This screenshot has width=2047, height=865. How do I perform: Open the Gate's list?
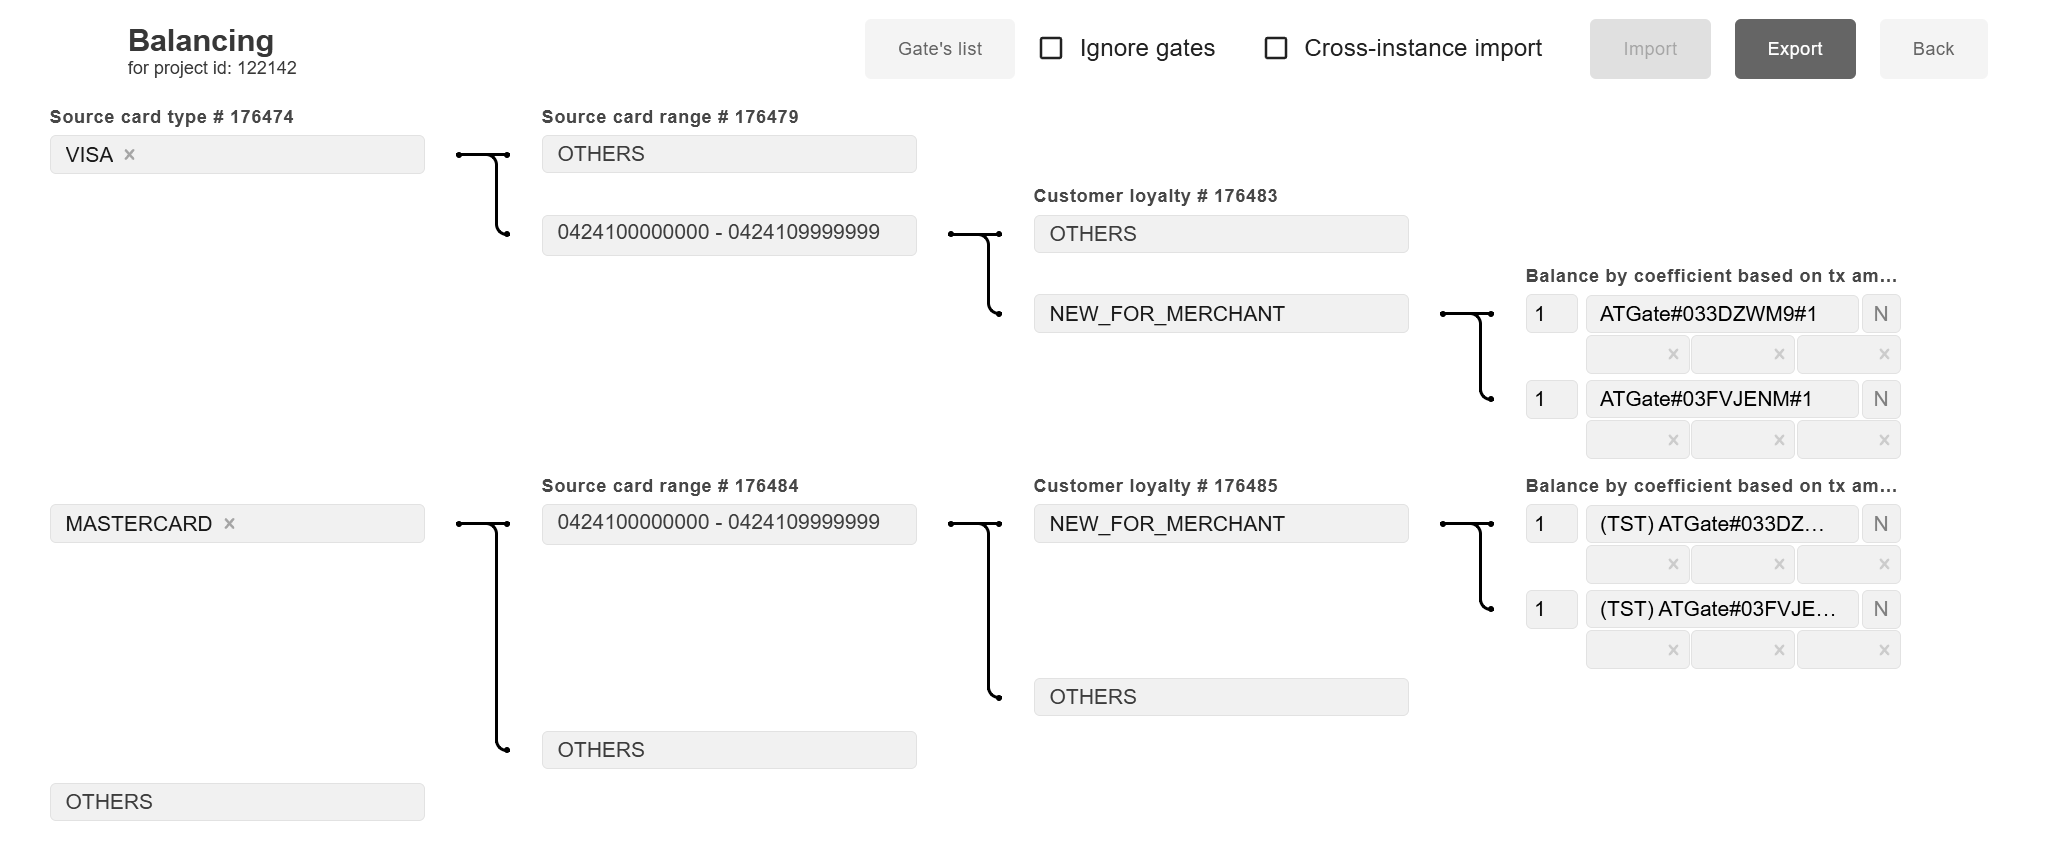[939, 49]
